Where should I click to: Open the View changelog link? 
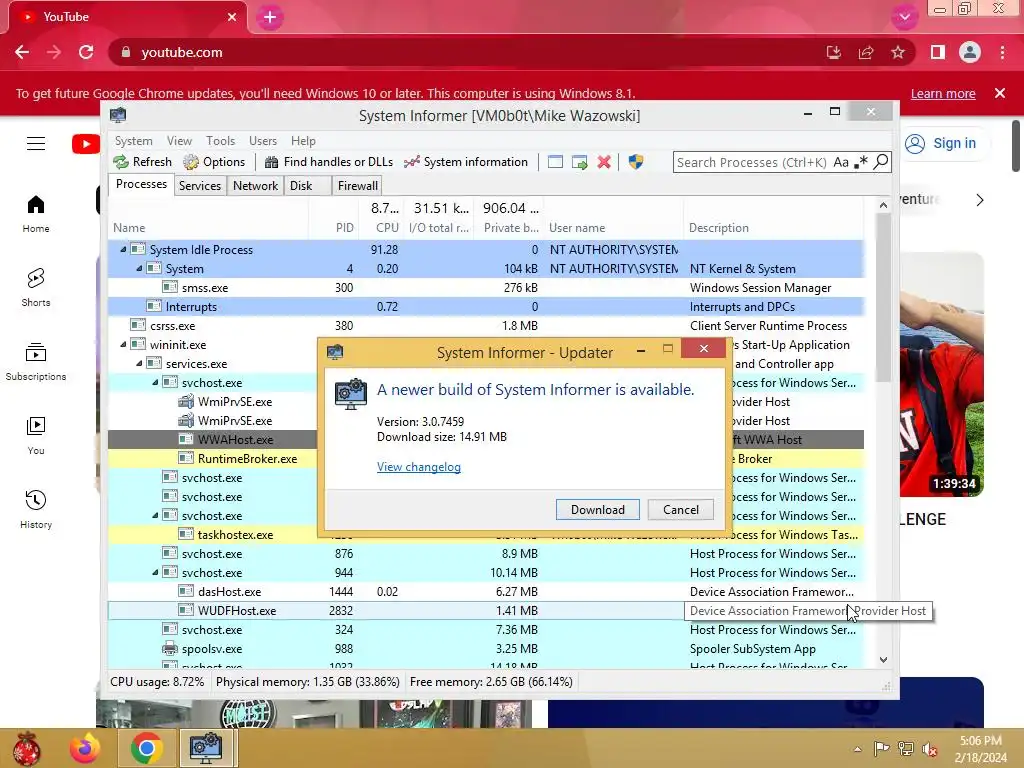(x=419, y=467)
